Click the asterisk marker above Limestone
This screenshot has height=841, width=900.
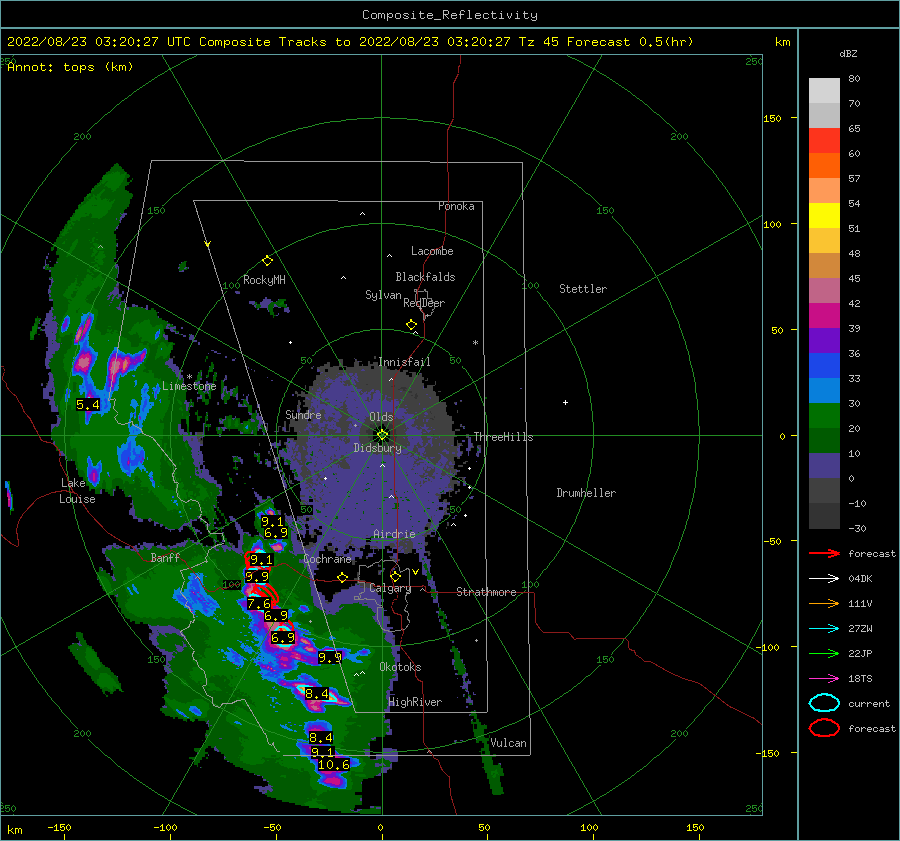pos(189,377)
